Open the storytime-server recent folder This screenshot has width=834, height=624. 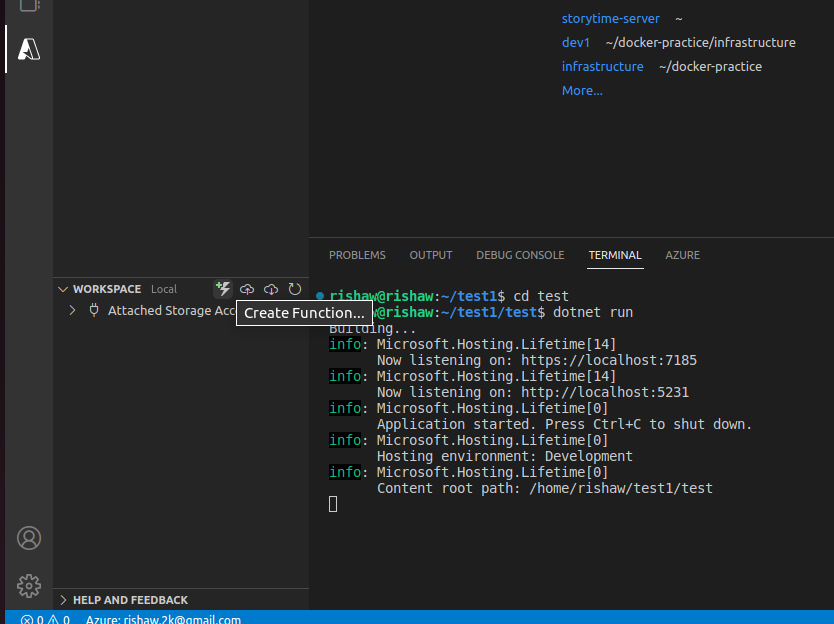pos(610,19)
